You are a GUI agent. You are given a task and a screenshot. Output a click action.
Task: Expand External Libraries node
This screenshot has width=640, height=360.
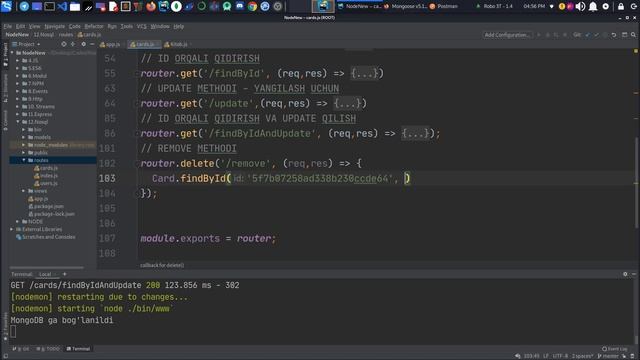point(12,229)
